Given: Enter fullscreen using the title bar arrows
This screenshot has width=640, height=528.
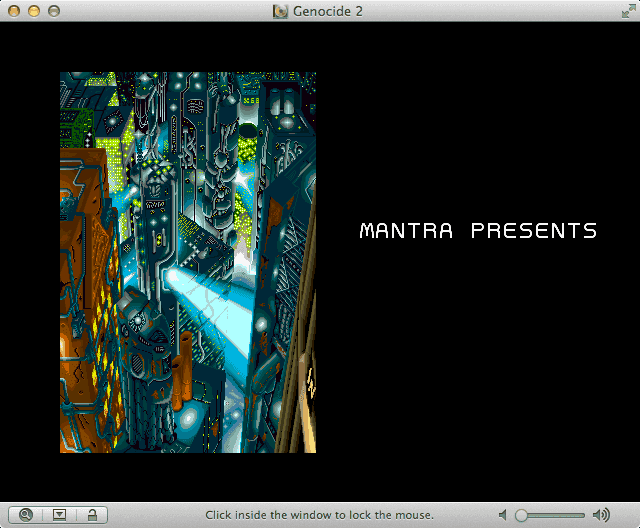Looking at the screenshot, I should (x=629, y=11).
